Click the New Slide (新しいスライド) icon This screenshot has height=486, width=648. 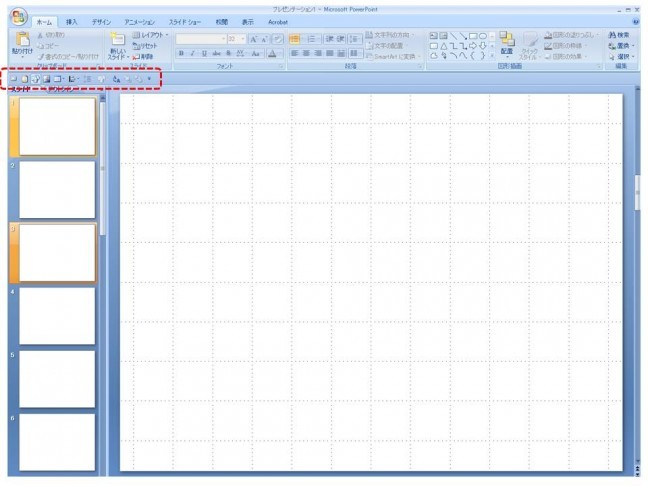(118, 41)
